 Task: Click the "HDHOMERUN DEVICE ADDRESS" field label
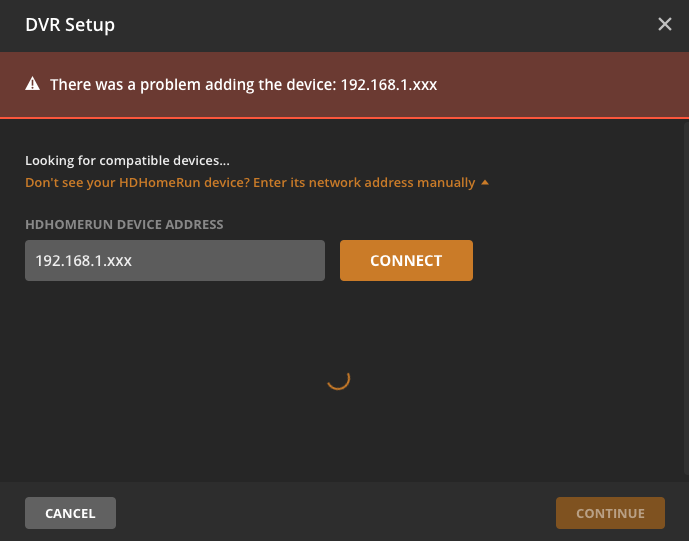tap(124, 225)
